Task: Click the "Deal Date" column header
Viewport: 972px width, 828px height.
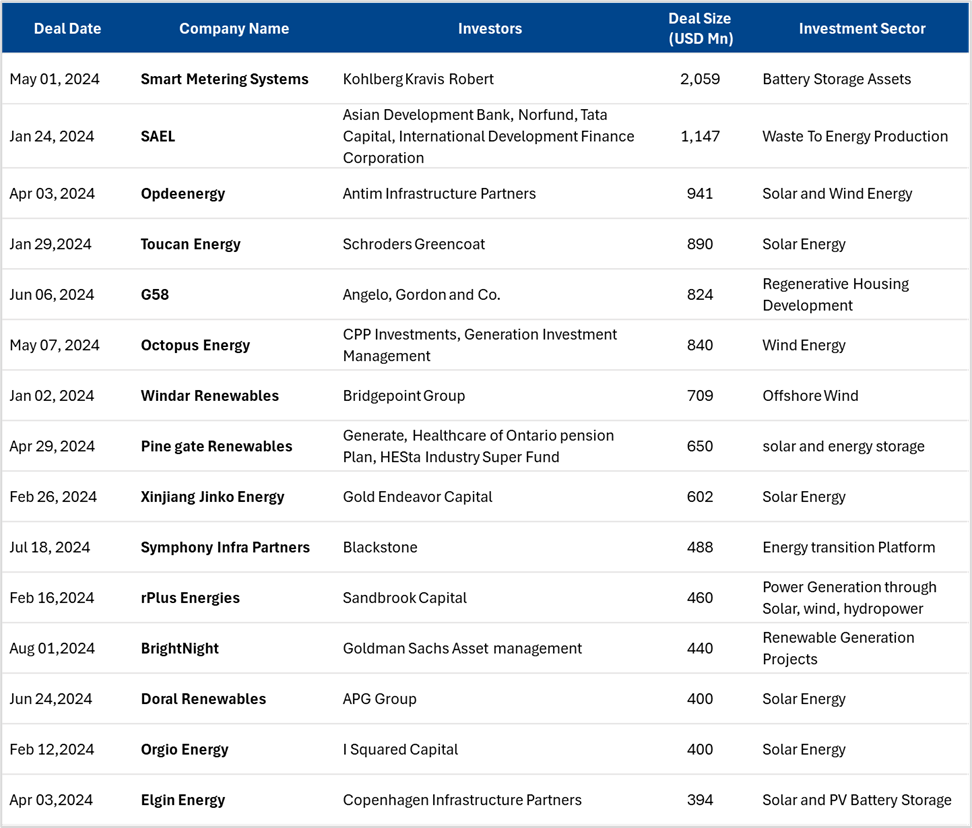Action: pos(67,29)
